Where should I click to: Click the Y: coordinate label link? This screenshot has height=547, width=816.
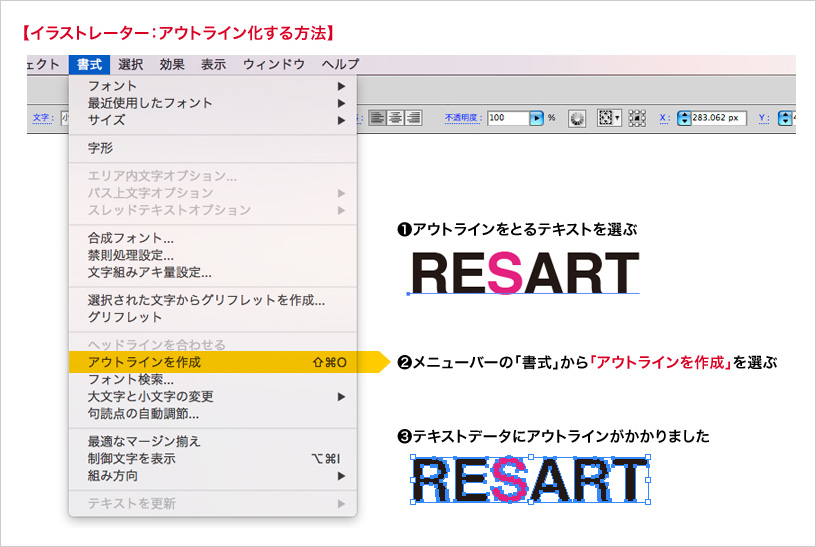click(763, 118)
